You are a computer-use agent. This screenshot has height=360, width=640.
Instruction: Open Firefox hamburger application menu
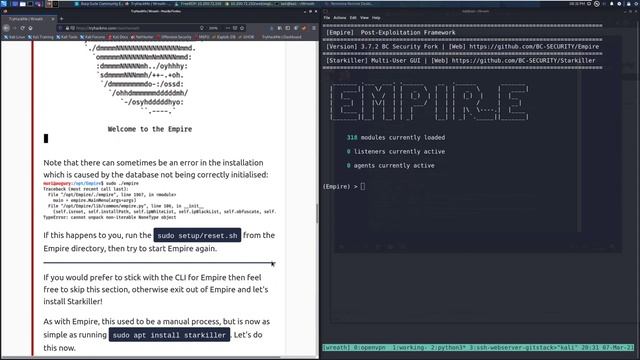[x=313, y=28]
